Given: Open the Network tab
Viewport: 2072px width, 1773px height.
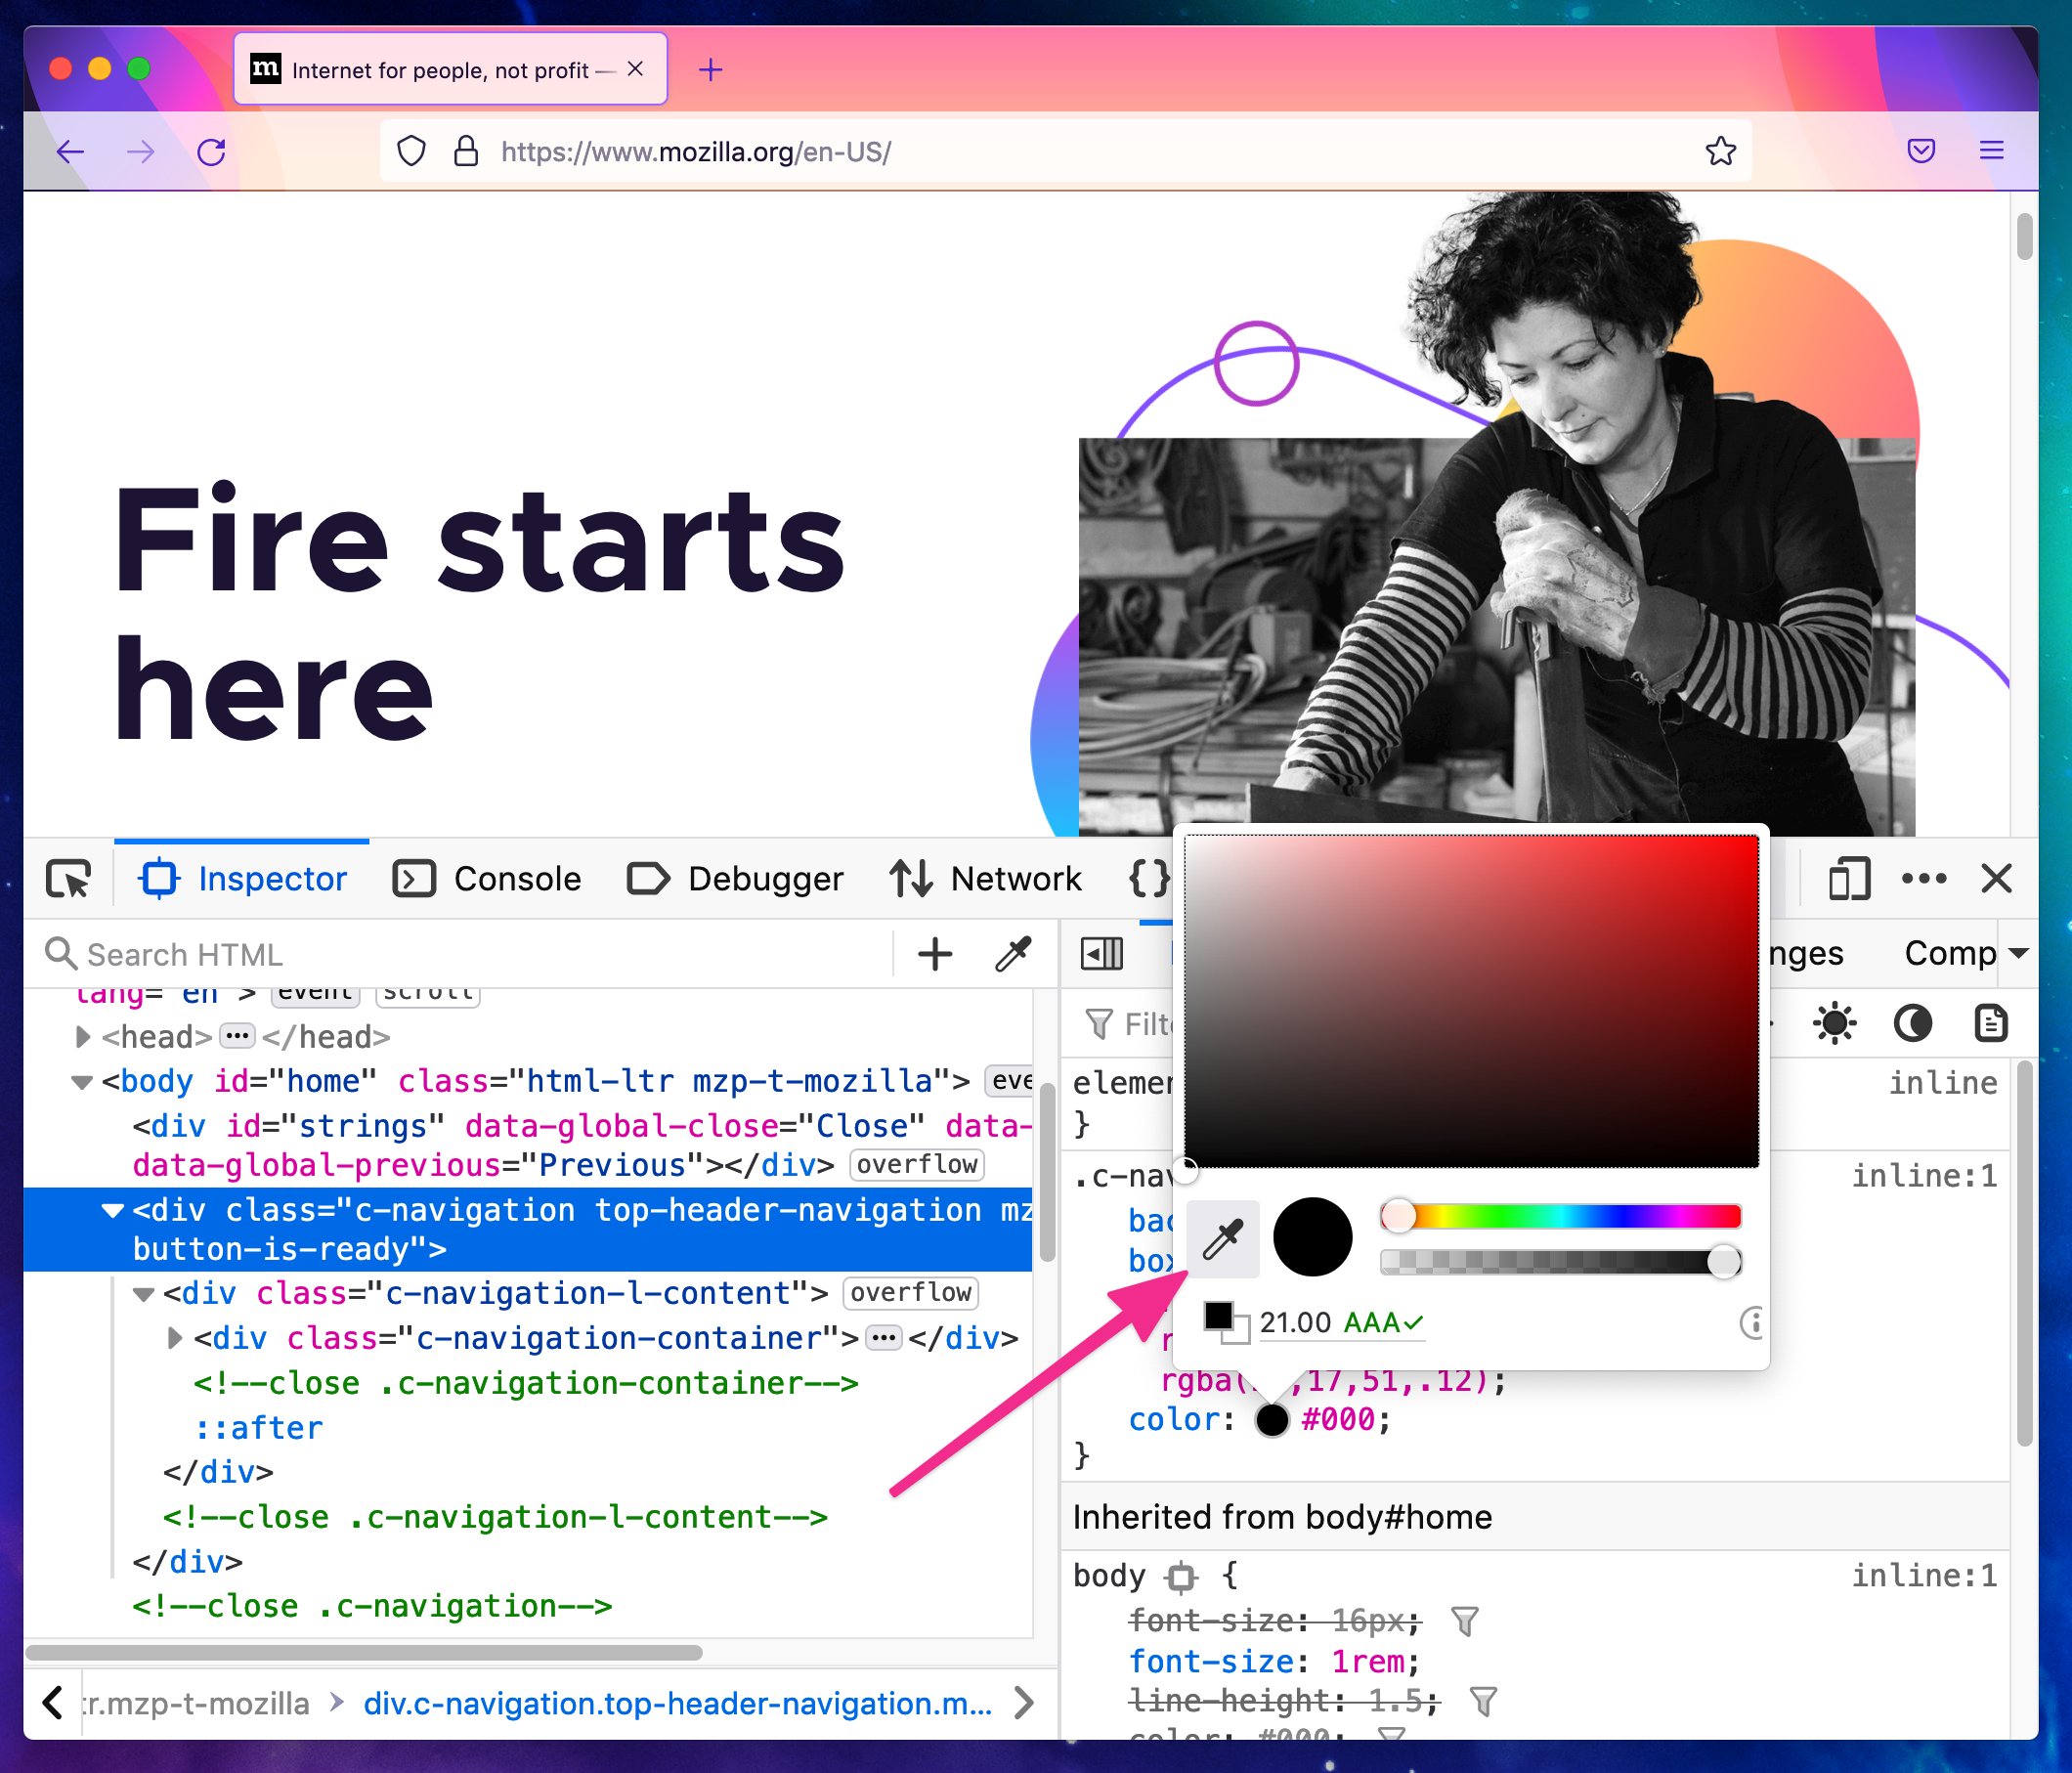Looking at the screenshot, I should click(x=986, y=879).
